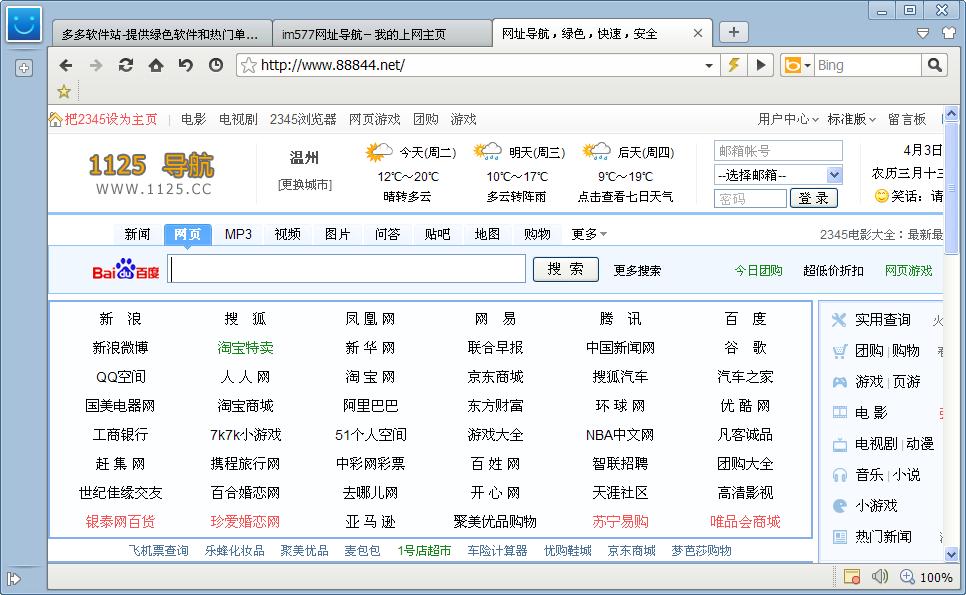Click the 电影 film icon
This screenshot has height=595, width=966.
click(840, 412)
